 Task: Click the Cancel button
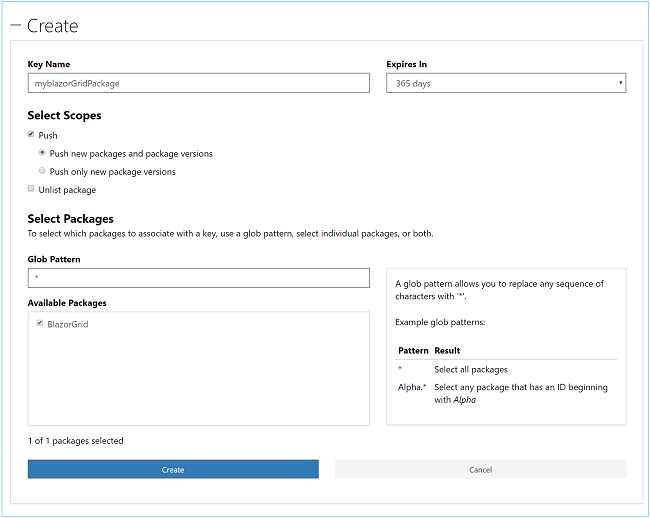[480, 469]
